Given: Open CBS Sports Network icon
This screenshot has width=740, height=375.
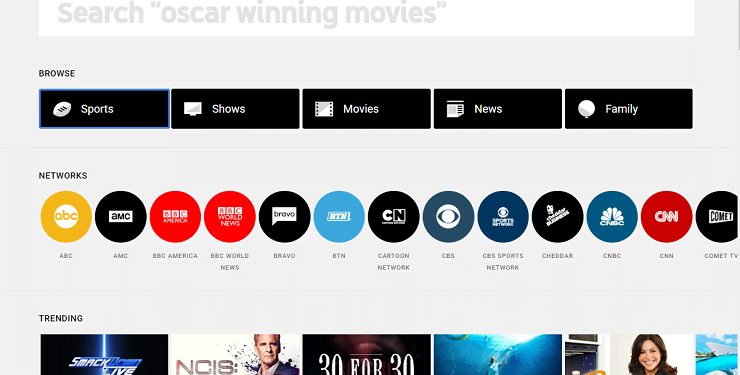Looking at the screenshot, I should pyautogui.click(x=503, y=217).
